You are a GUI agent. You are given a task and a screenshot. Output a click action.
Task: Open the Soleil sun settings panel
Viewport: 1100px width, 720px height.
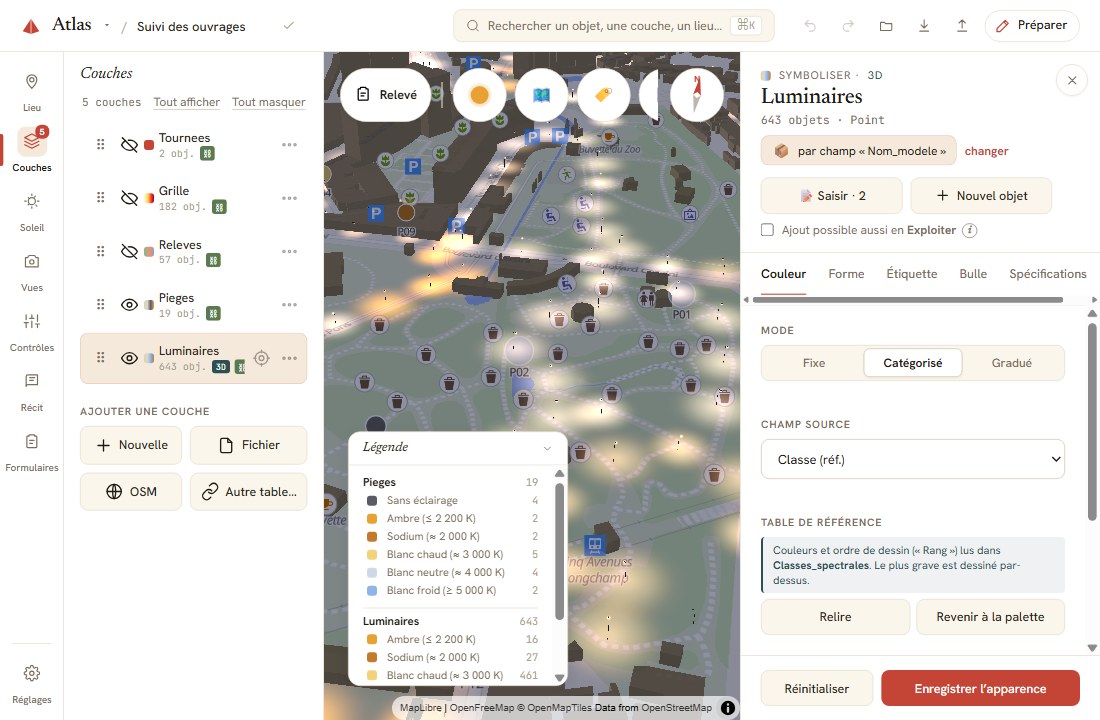click(32, 212)
